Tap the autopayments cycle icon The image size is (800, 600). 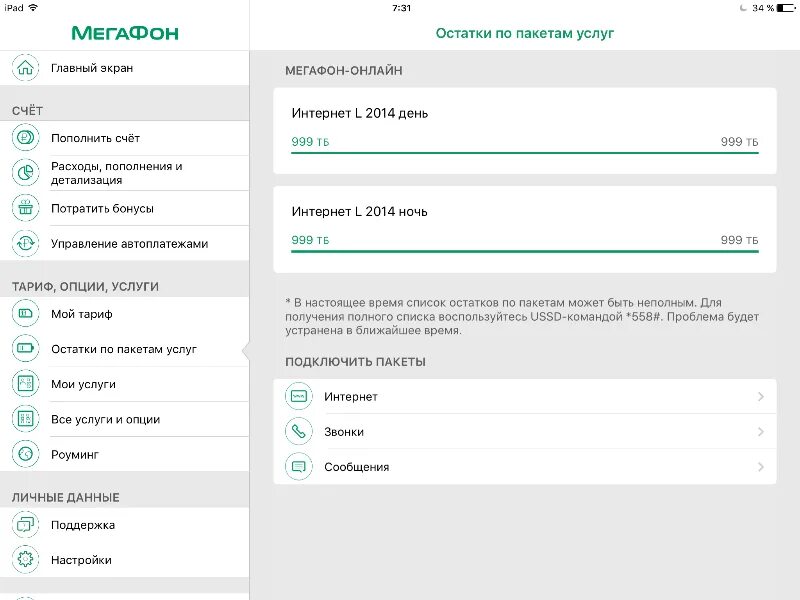click(26, 243)
